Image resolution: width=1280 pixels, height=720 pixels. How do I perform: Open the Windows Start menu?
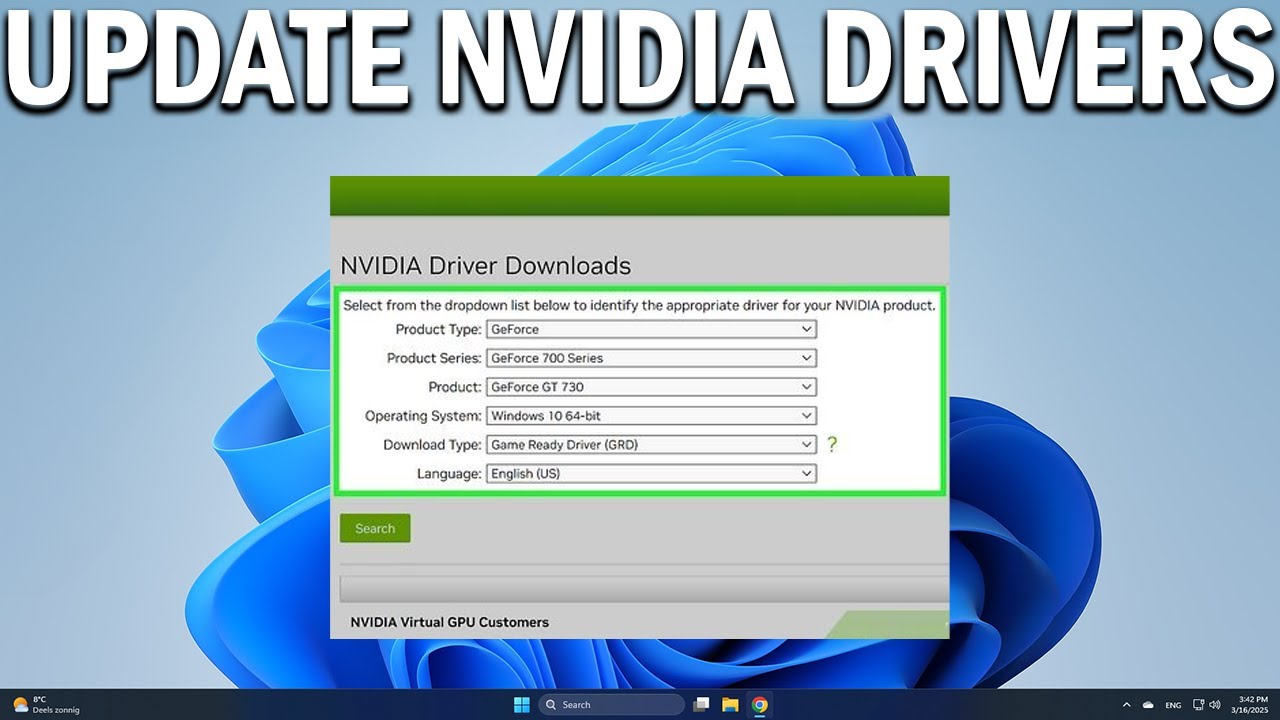click(521, 705)
